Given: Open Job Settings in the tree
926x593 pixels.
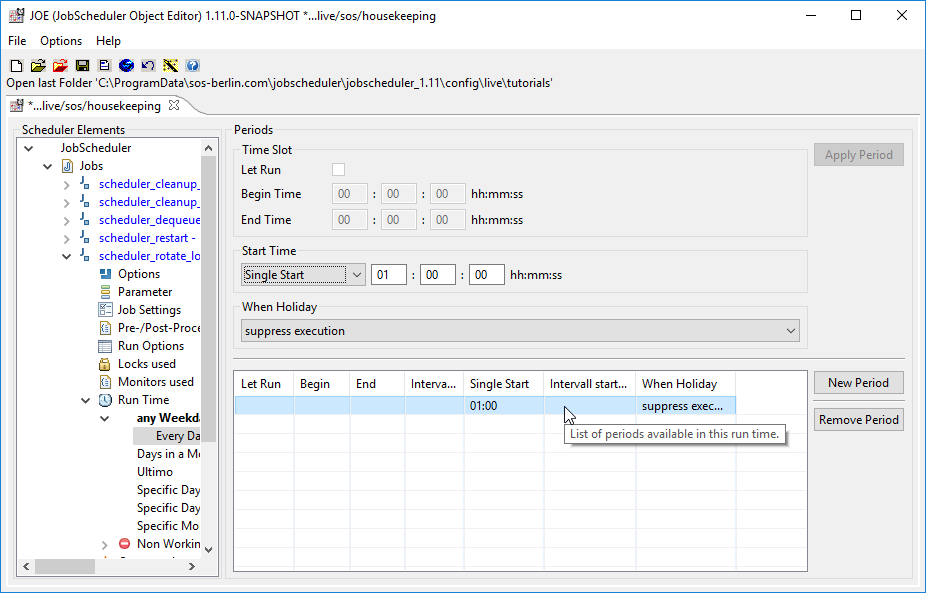Looking at the screenshot, I should 149,310.
